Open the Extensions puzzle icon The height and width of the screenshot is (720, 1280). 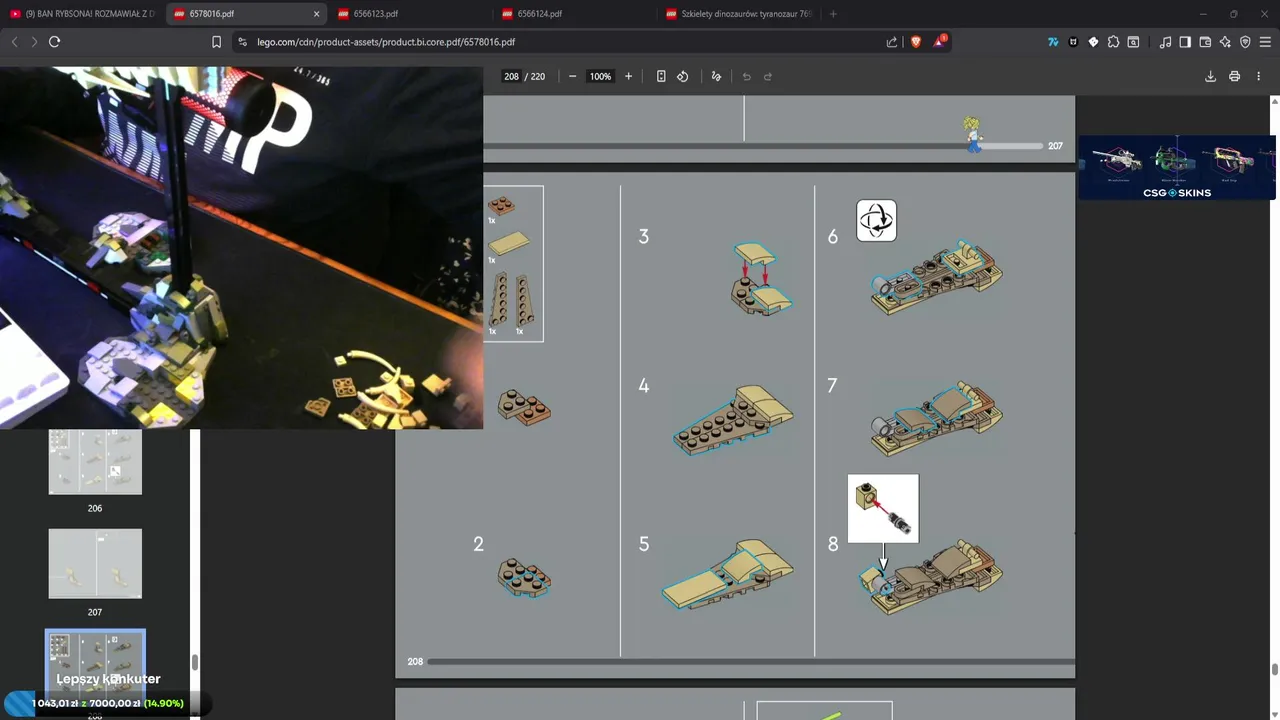click(x=1113, y=42)
